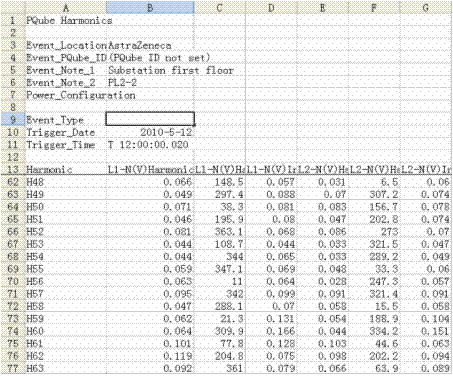Select row 77 header
The width and height of the screenshot is (453, 376).
click(x=13, y=368)
